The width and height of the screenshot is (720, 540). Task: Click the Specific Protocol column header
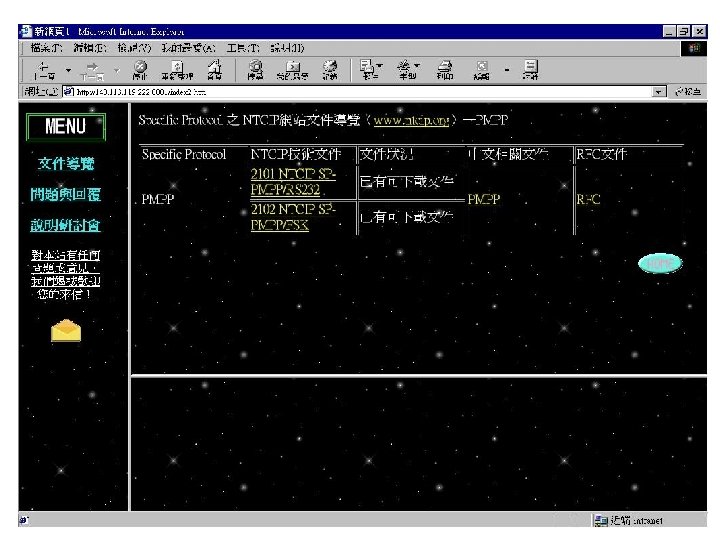click(x=184, y=154)
